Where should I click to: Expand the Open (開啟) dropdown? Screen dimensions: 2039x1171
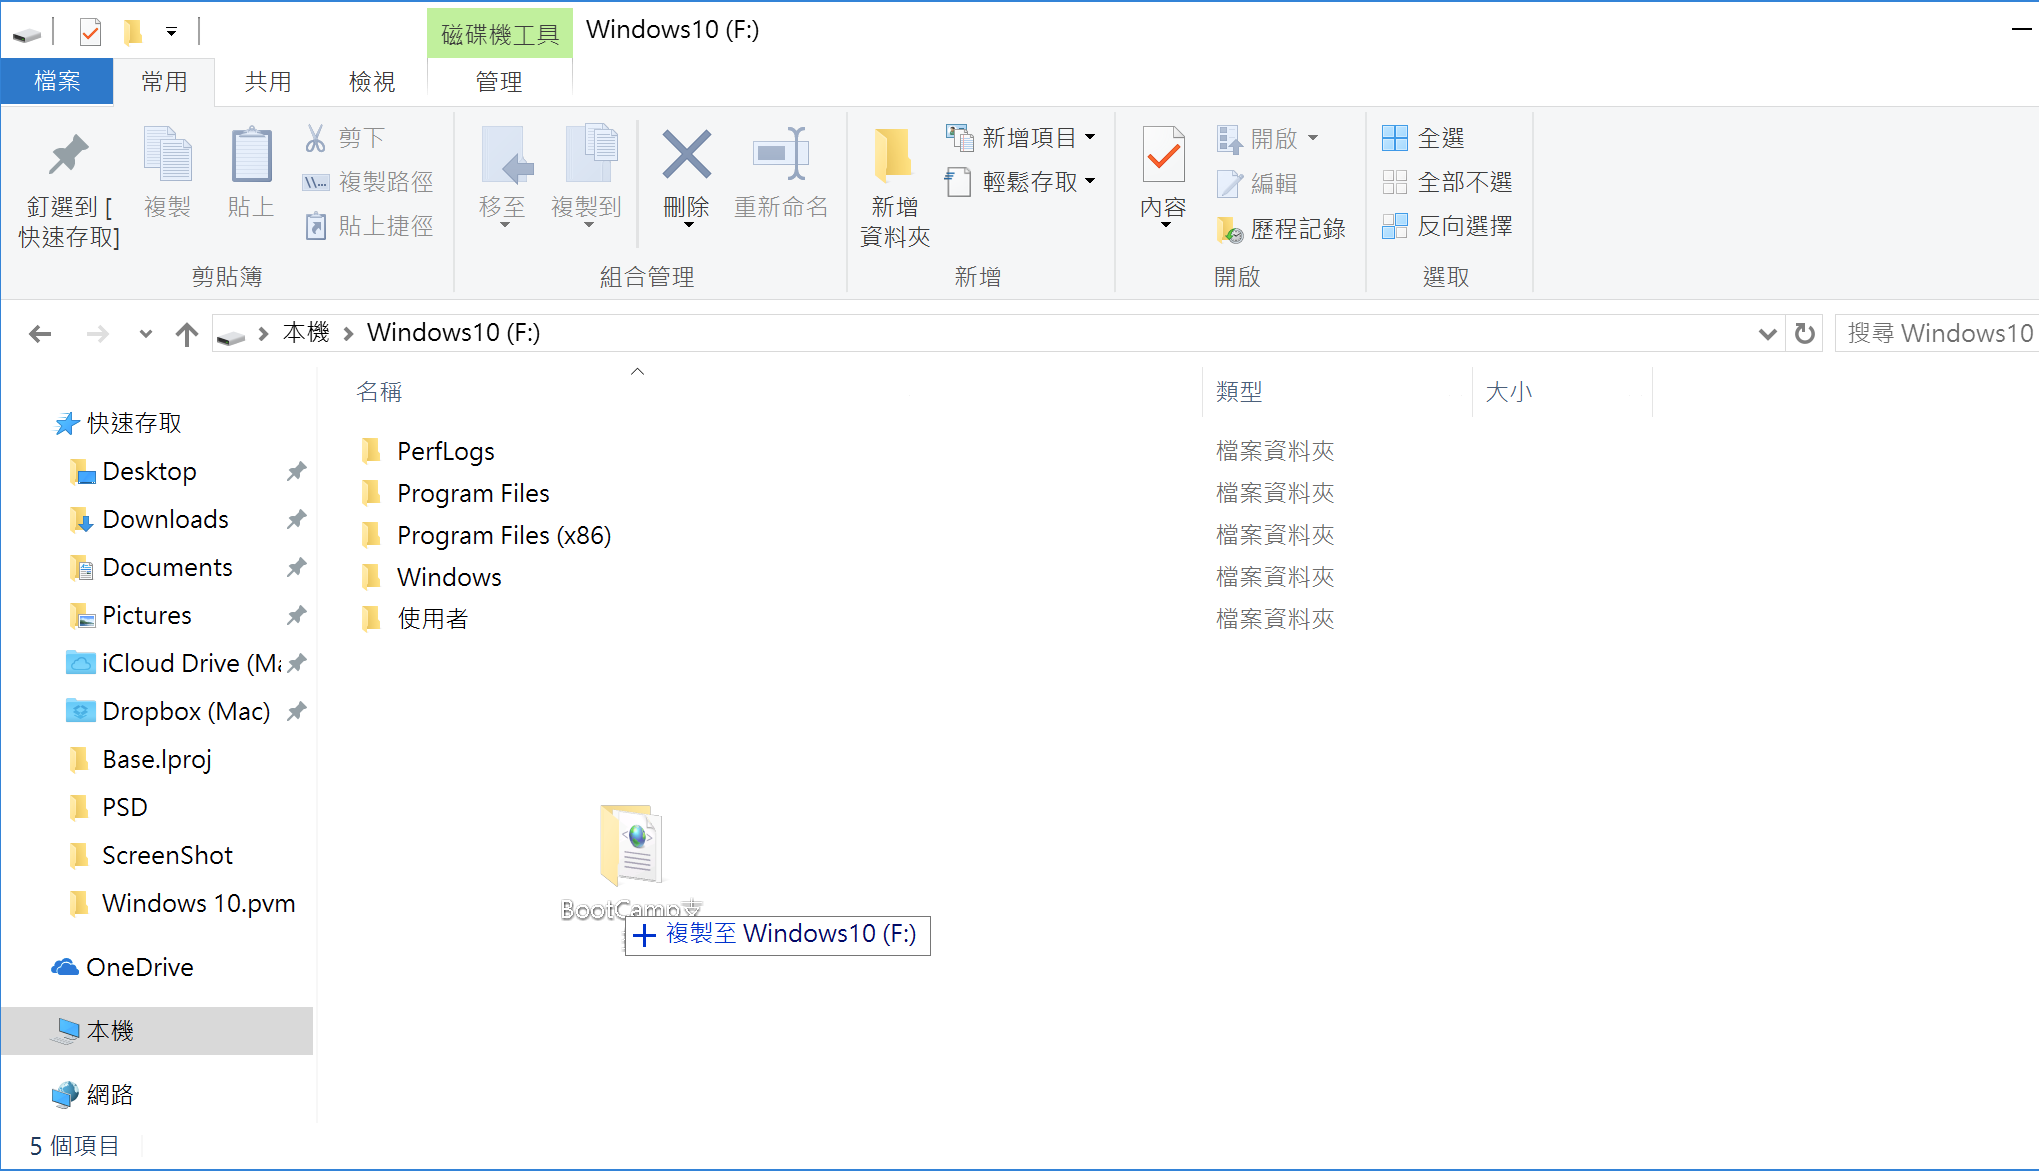pos(1314,137)
